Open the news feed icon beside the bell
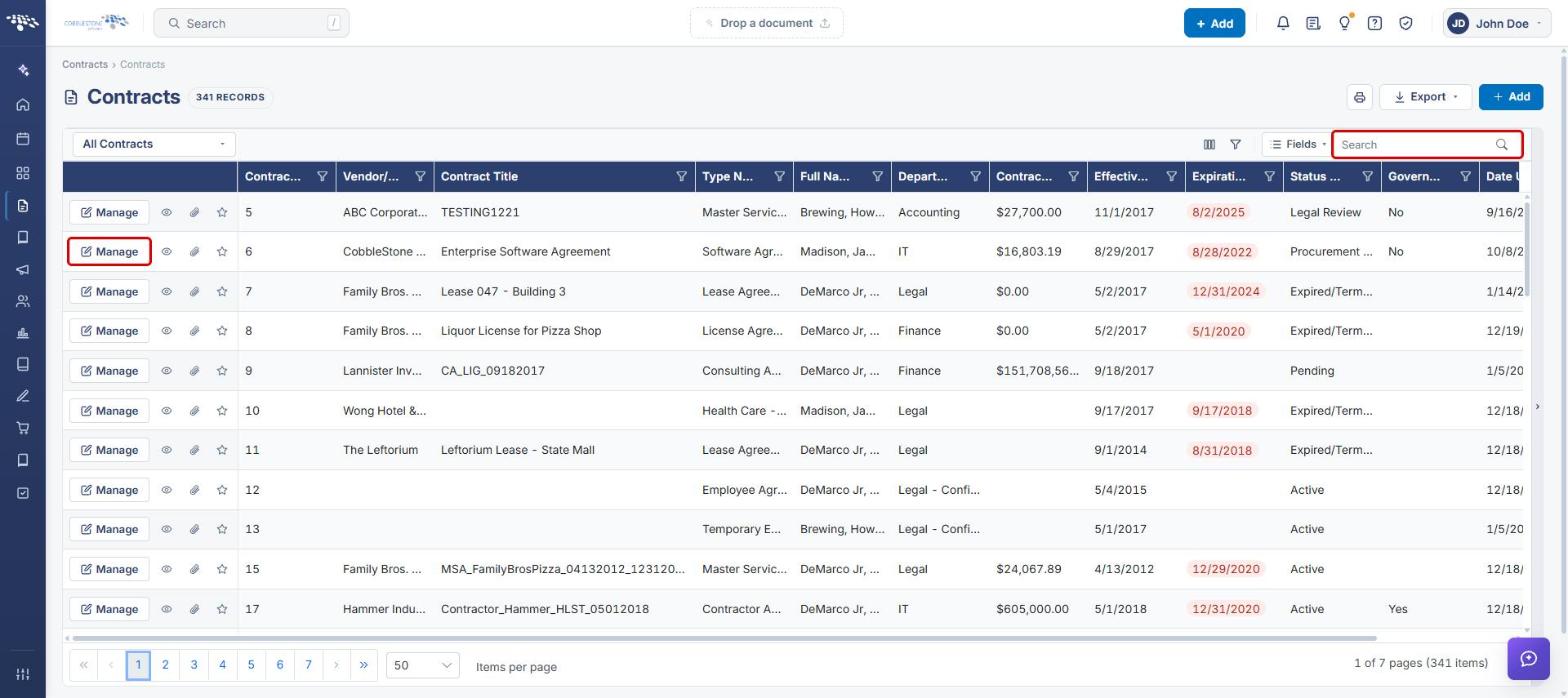The width and height of the screenshot is (1568, 698). 1313,23
